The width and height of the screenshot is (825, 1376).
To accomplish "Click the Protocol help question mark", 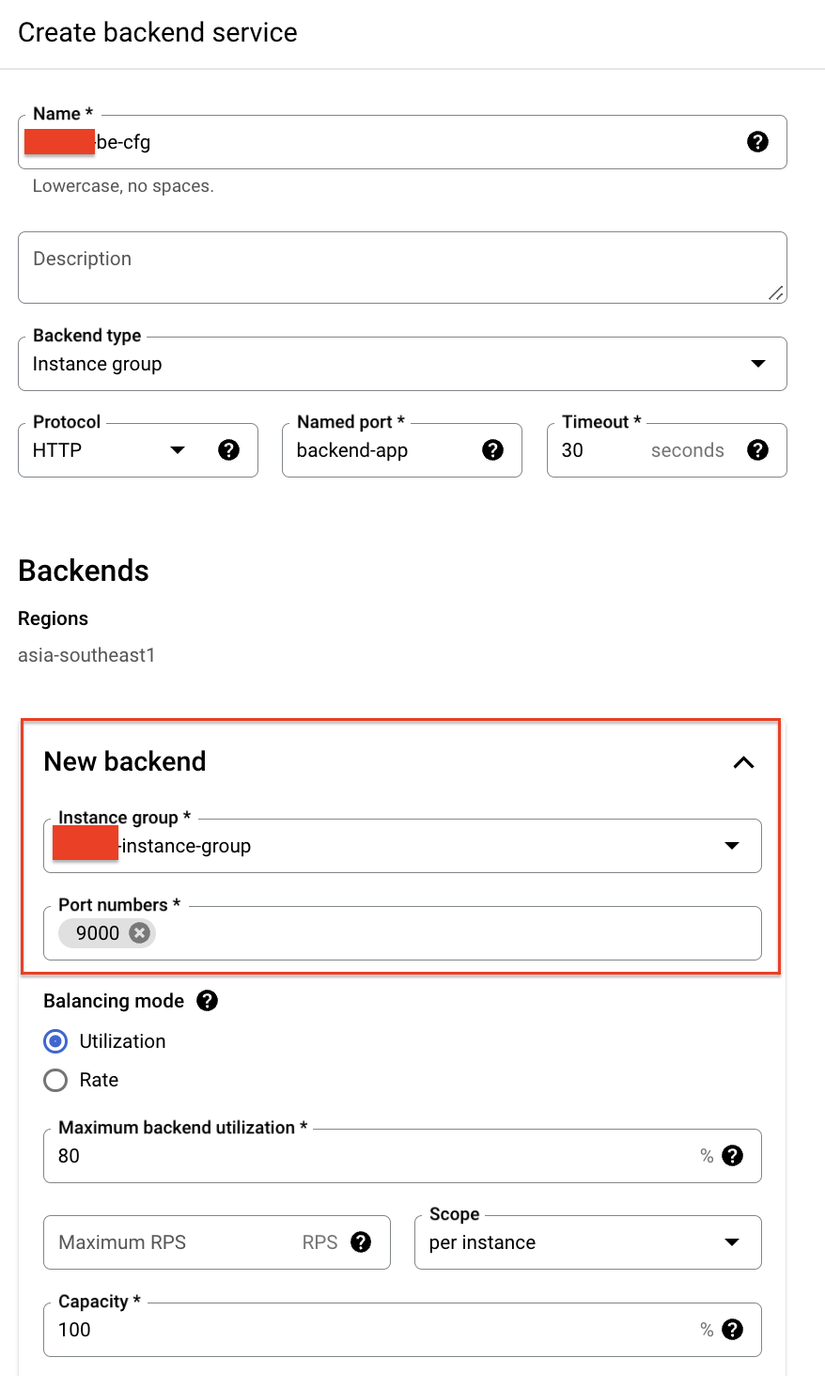I will click(229, 450).
